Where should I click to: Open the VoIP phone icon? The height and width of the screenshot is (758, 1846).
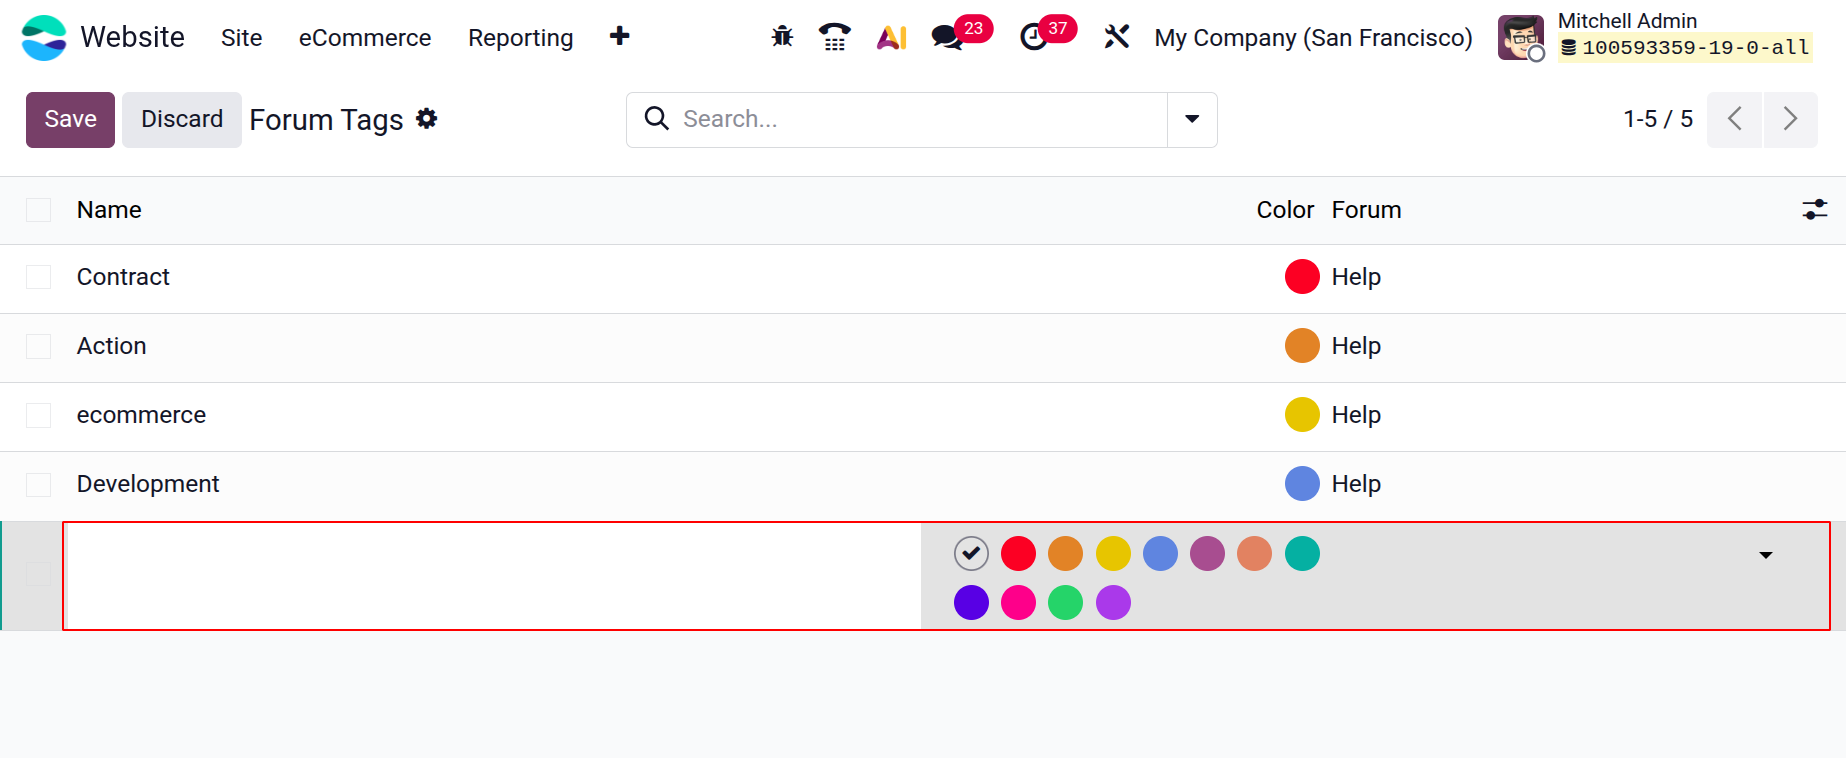pos(834,37)
